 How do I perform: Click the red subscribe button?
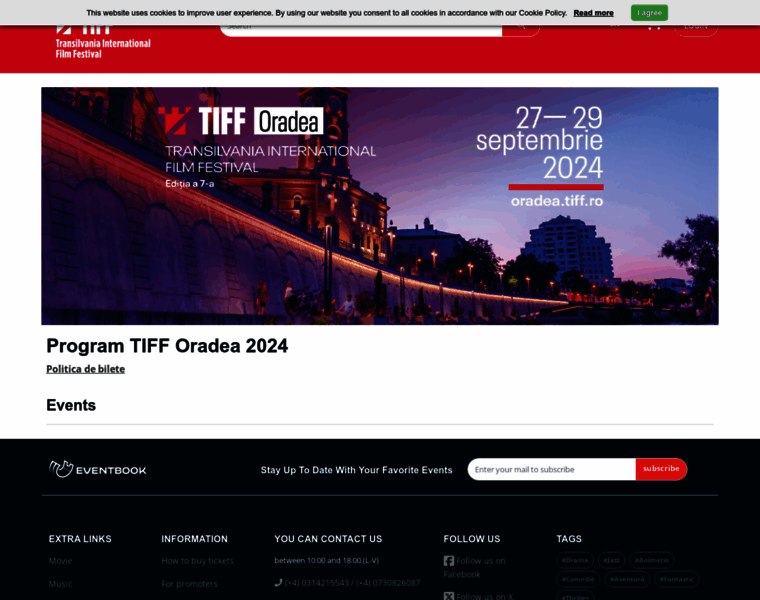point(661,469)
